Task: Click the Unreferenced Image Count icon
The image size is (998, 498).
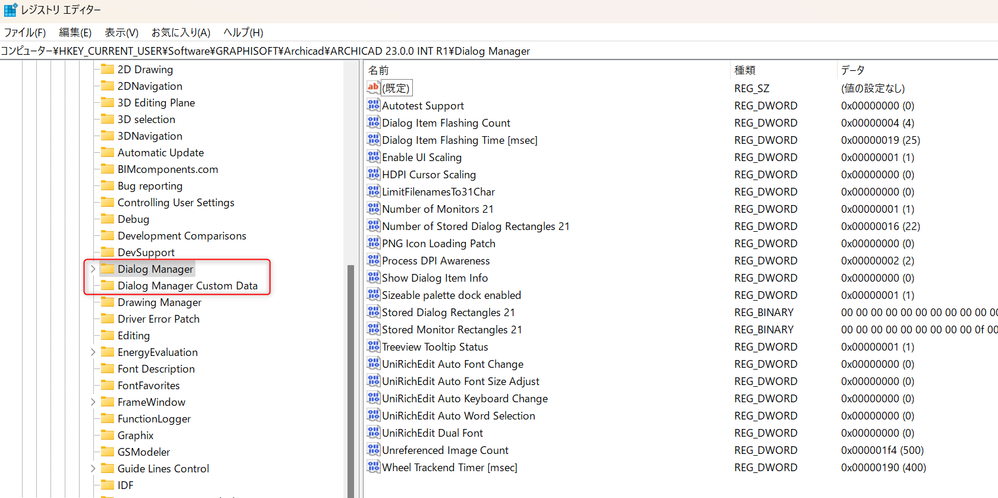Action: tap(374, 450)
